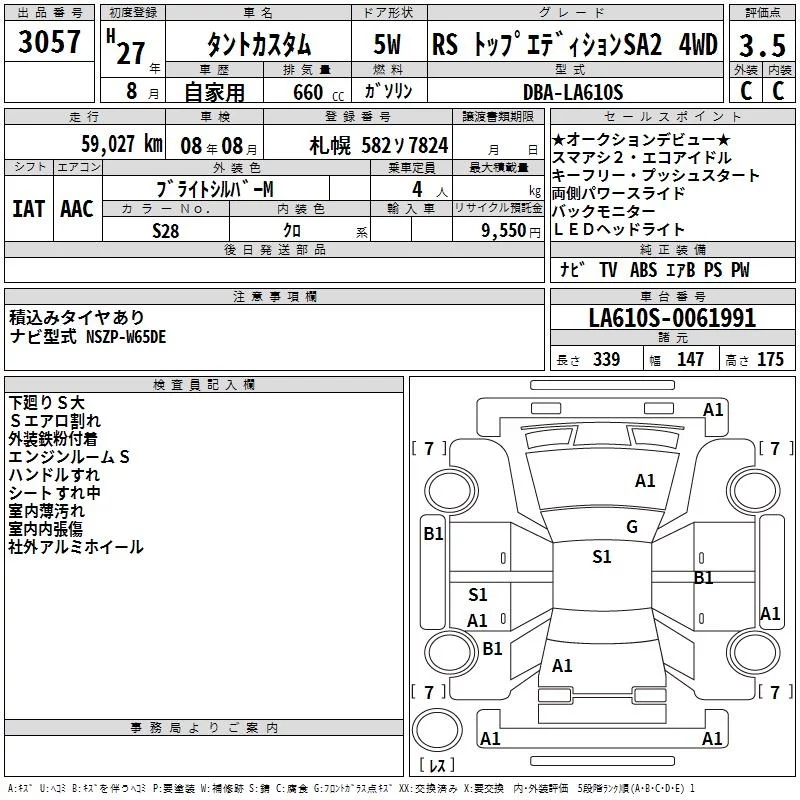Select the length value 339
The width and height of the screenshot is (800, 800).
click(606, 359)
